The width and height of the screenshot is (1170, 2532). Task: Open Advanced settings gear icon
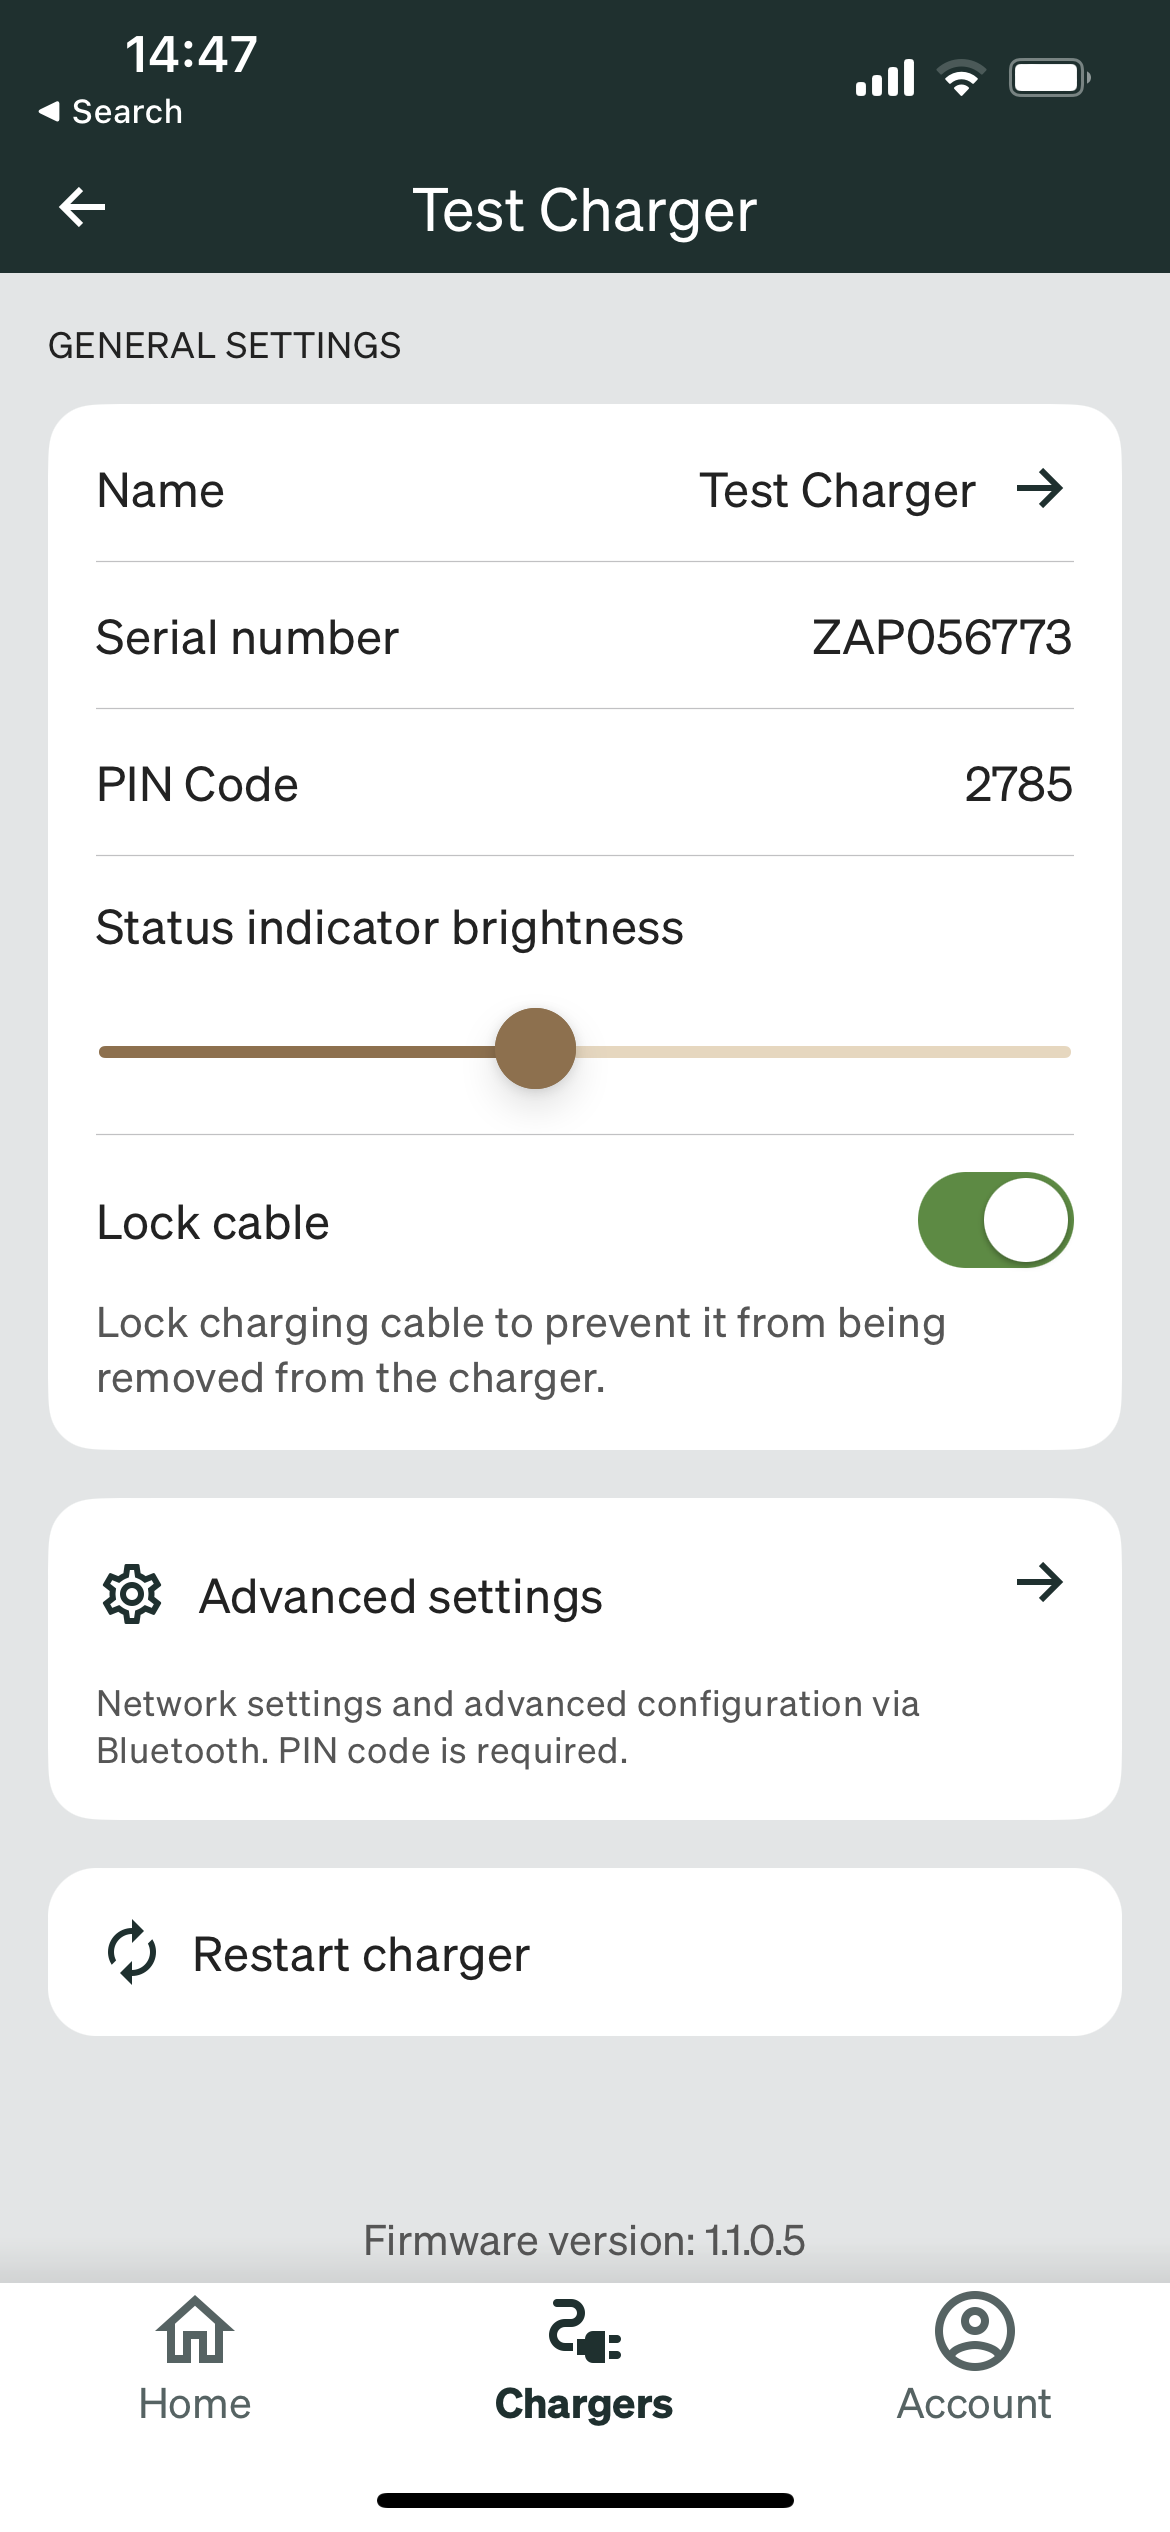click(132, 1594)
